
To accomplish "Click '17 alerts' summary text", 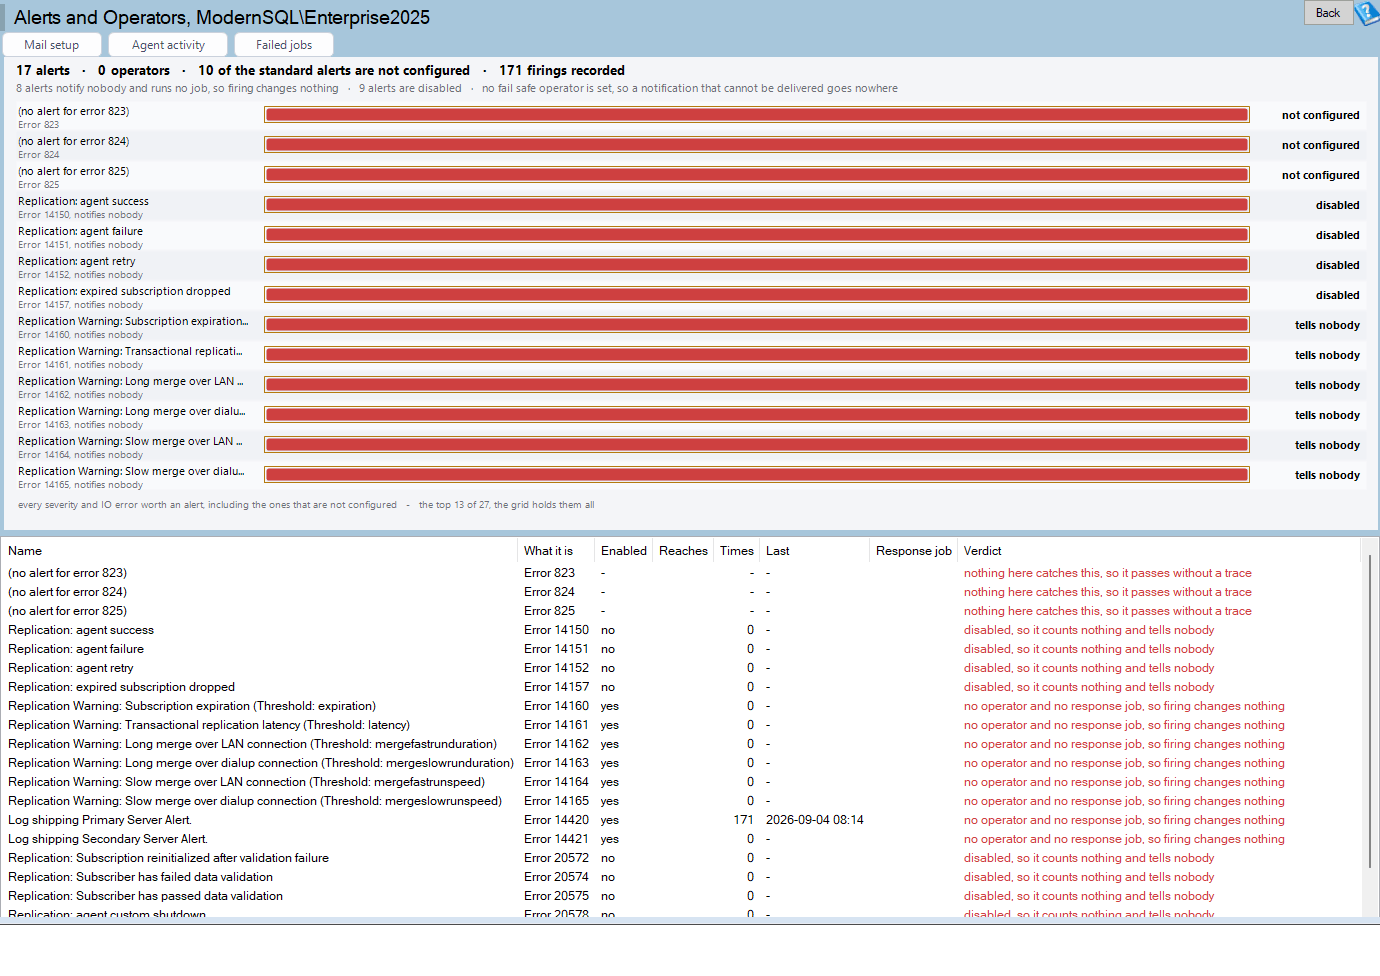I will (43, 70).
